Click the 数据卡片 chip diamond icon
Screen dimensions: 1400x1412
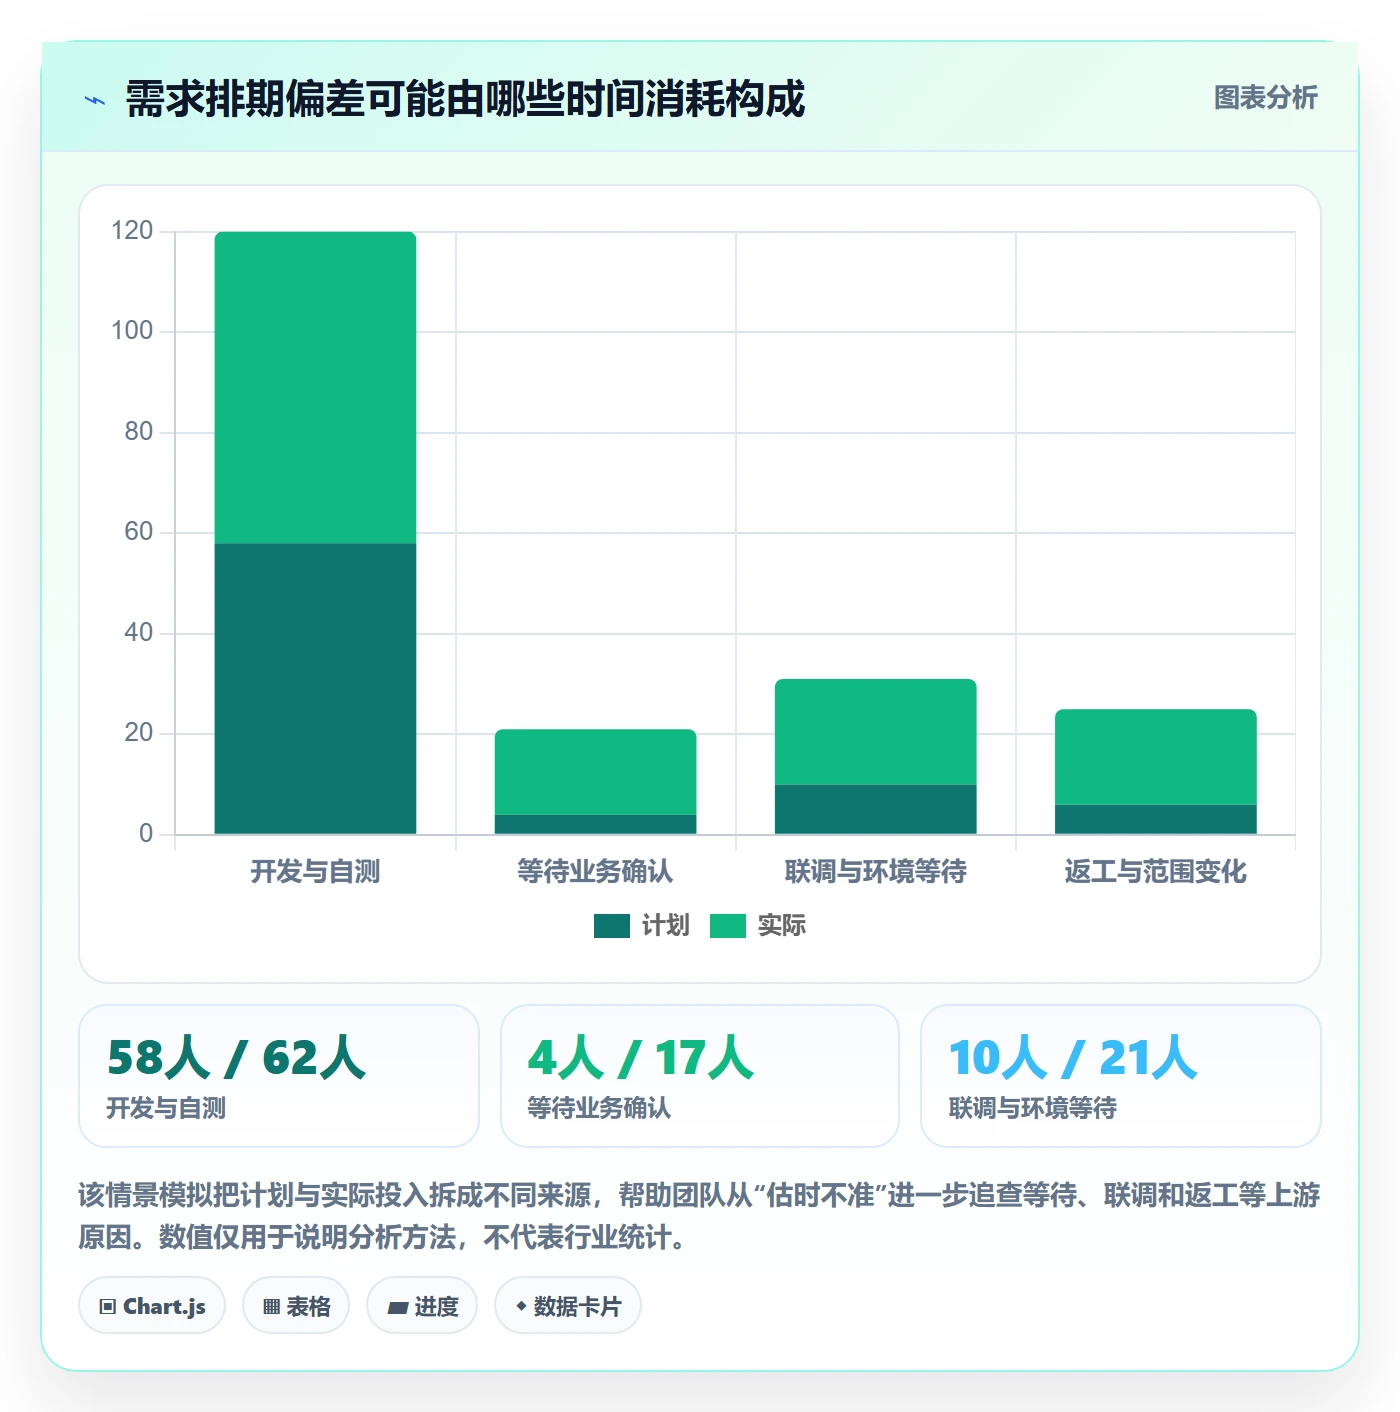click(521, 1306)
